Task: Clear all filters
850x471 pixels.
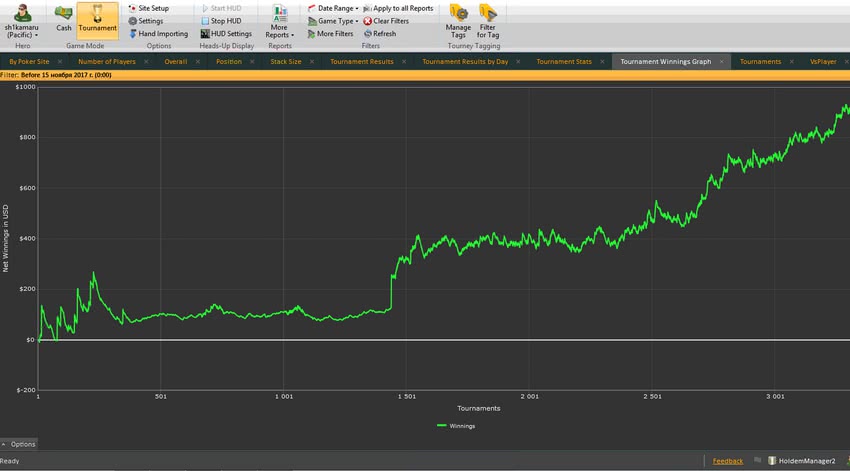Action: click(386, 21)
